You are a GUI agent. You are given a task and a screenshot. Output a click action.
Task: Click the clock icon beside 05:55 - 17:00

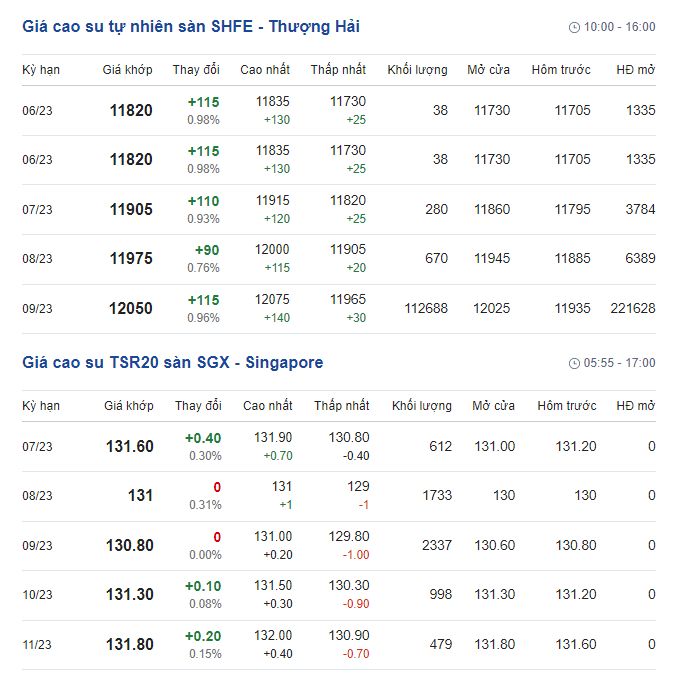click(x=574, y=364)
